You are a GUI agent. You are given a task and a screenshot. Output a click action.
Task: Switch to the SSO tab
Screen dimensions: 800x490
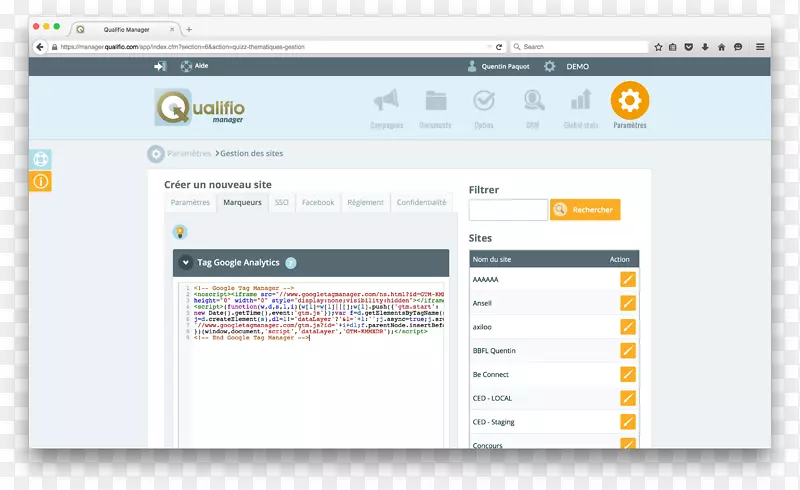(x=282, y=203)
